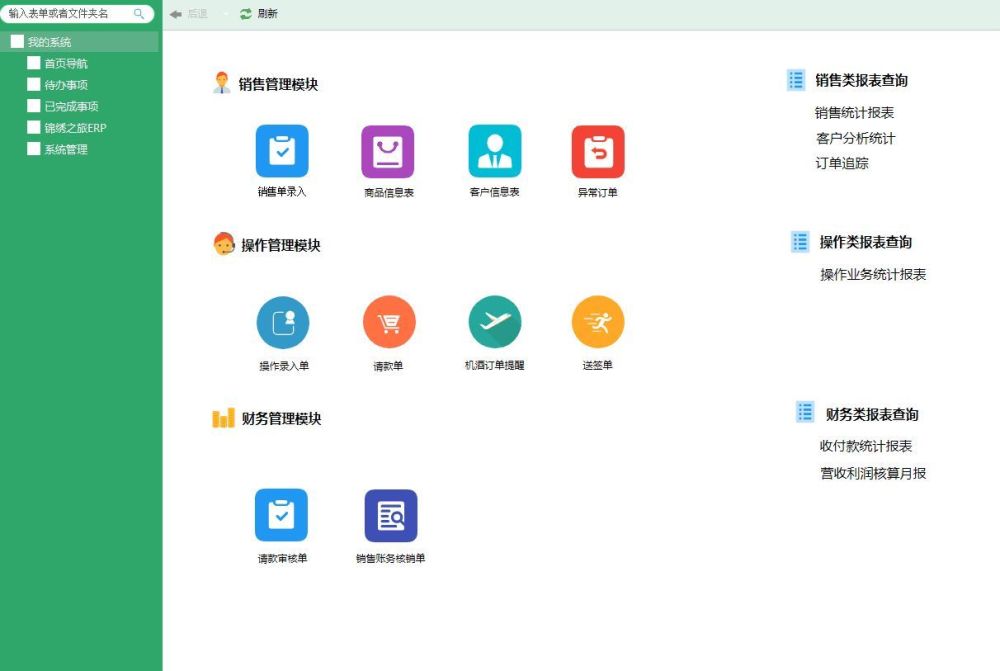Image resolution: width=1000 pixels, height=671 pixels.
Task: Open the 异常订单 red icon
Action: click(598, 152)
